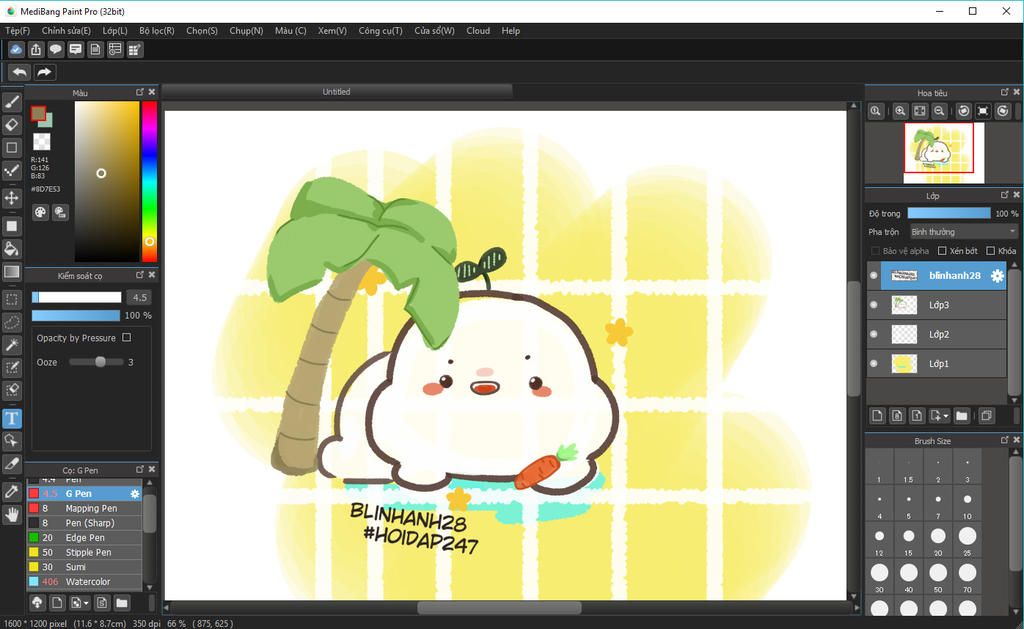Open the palette icon in color panel
This screenshot has height=629, width=1024.
pos(40,212)
